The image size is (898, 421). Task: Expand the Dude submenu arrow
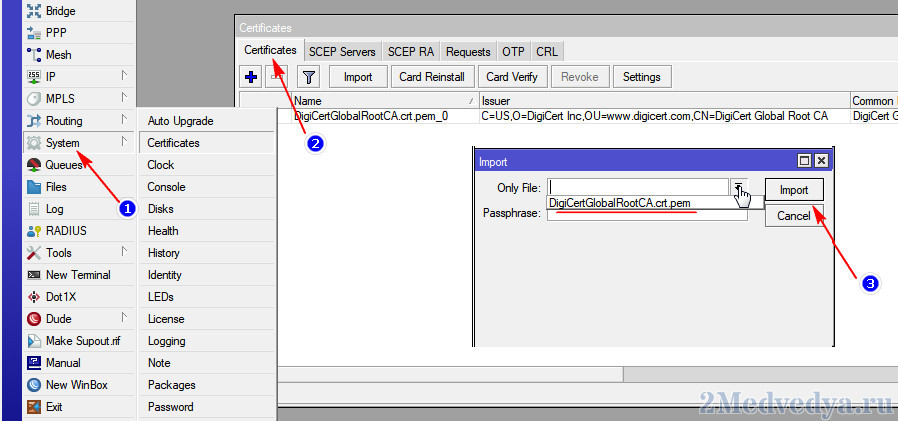123,318
